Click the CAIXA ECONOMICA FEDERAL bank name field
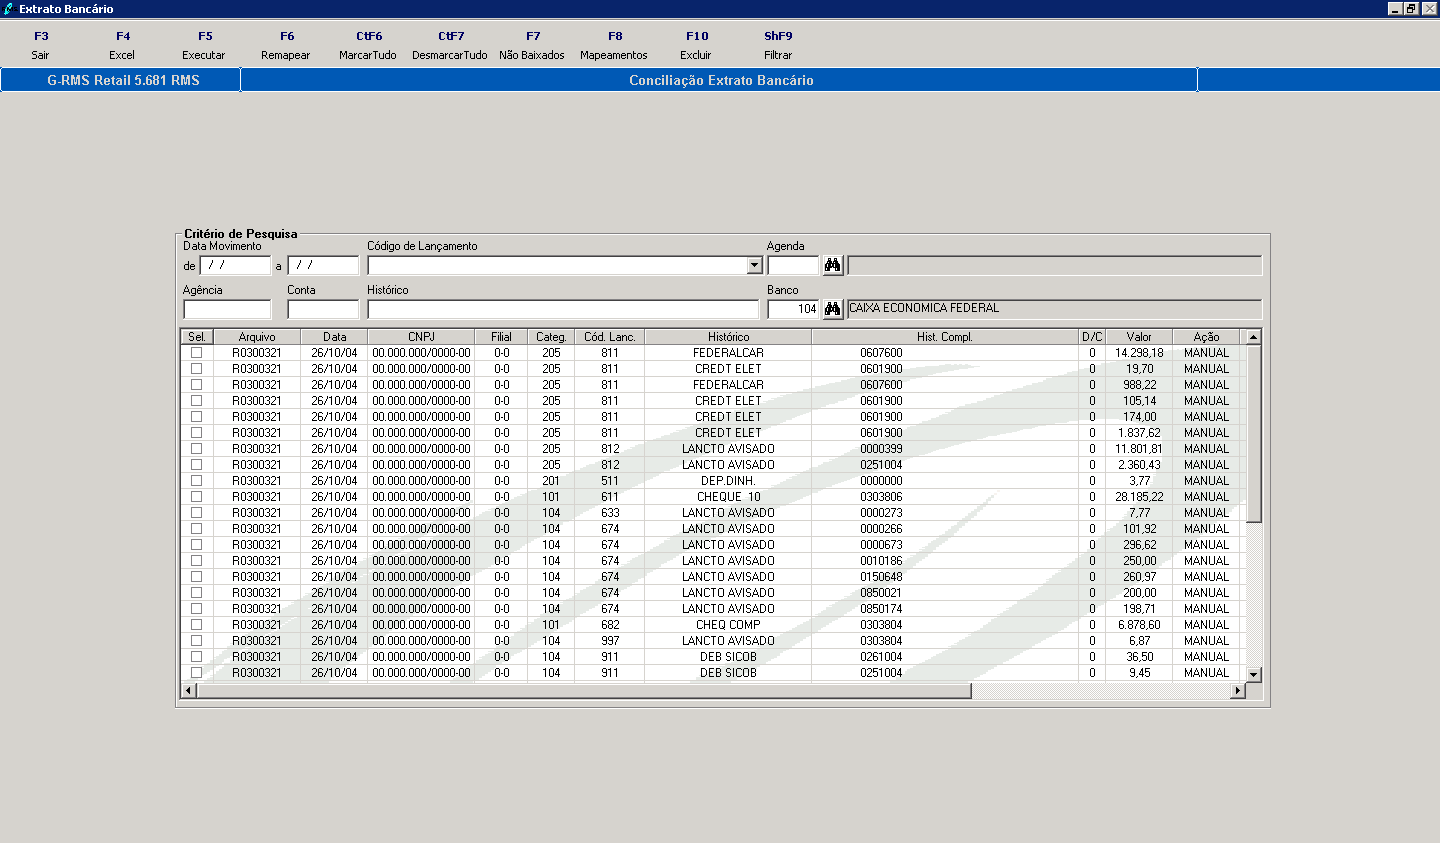 pyautogui.click(x=1054, y=309)
